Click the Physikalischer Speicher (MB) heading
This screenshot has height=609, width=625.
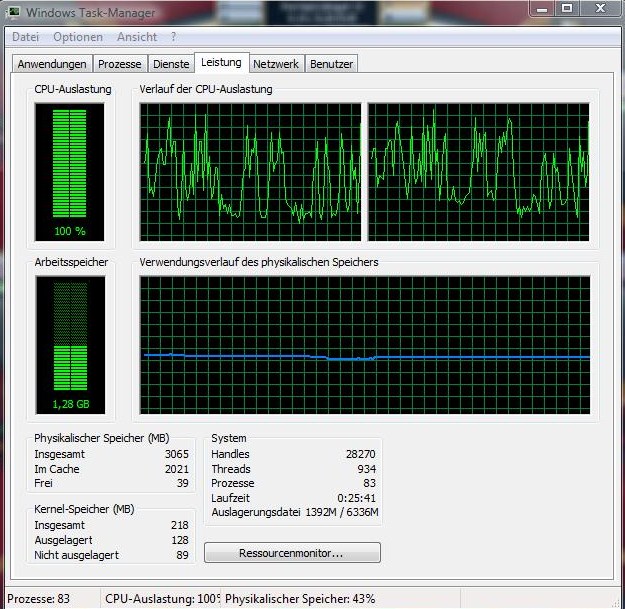click(x=102, y=438)
